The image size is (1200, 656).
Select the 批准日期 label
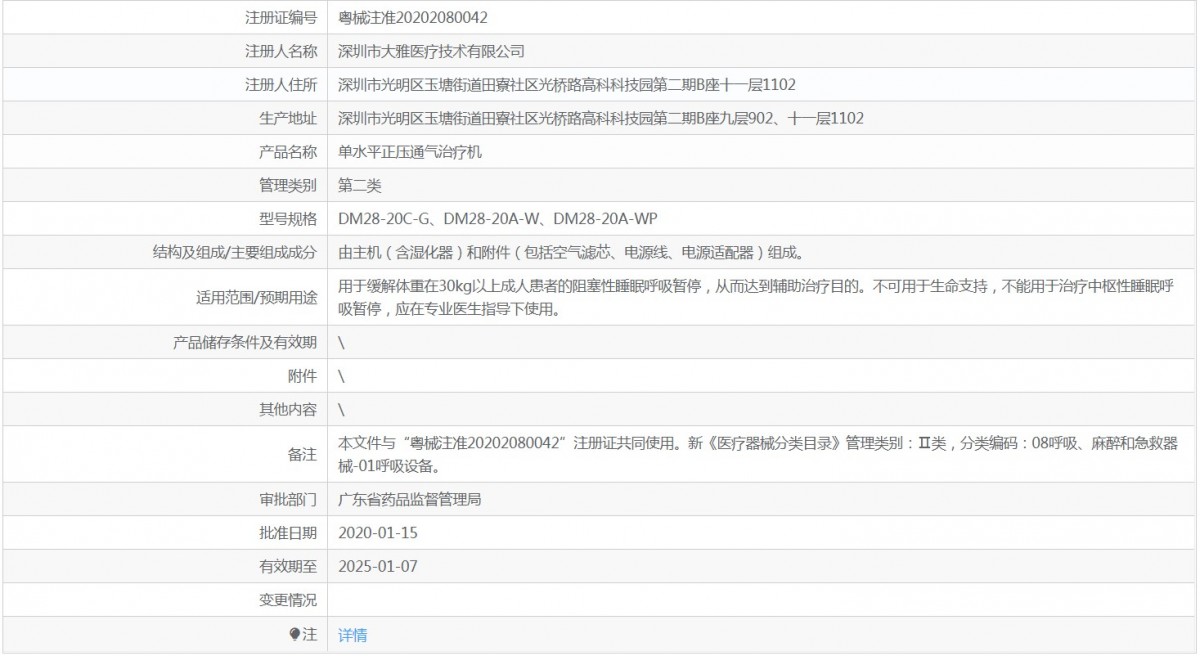288,533
